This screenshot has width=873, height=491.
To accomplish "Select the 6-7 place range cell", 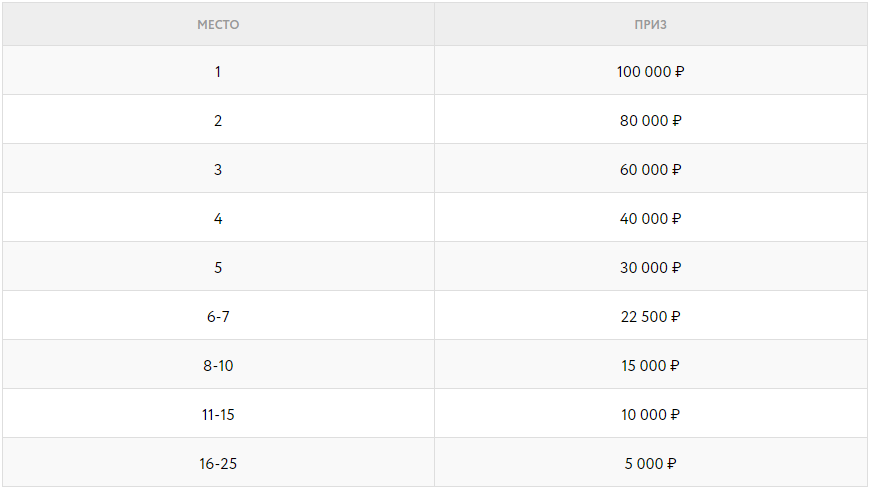I will click(x=218, y=317).
